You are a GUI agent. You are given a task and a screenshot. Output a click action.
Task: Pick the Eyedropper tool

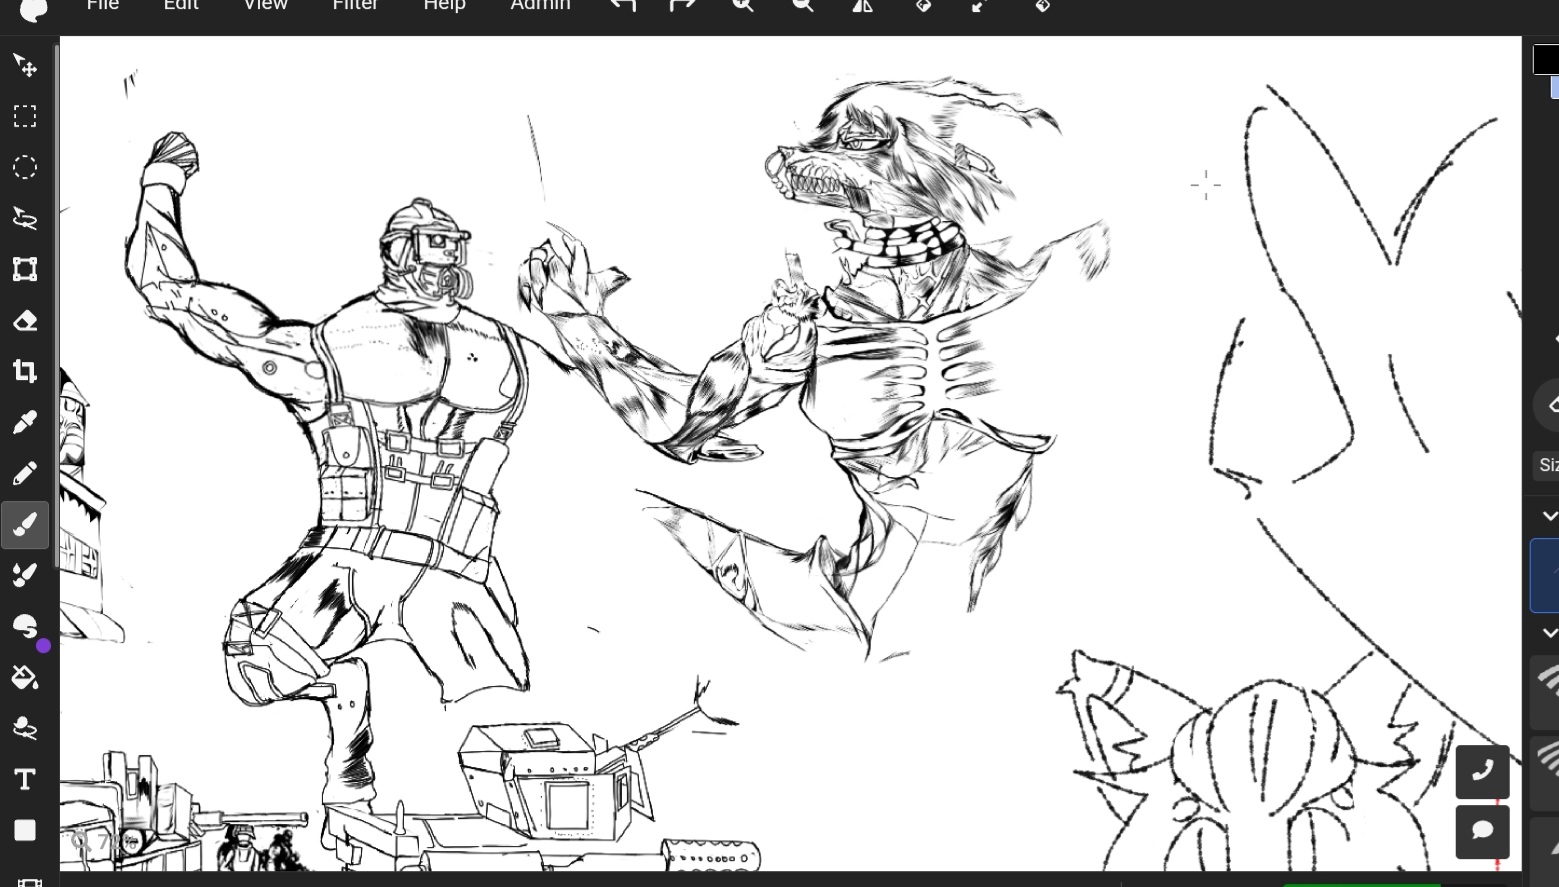[25, 422]
